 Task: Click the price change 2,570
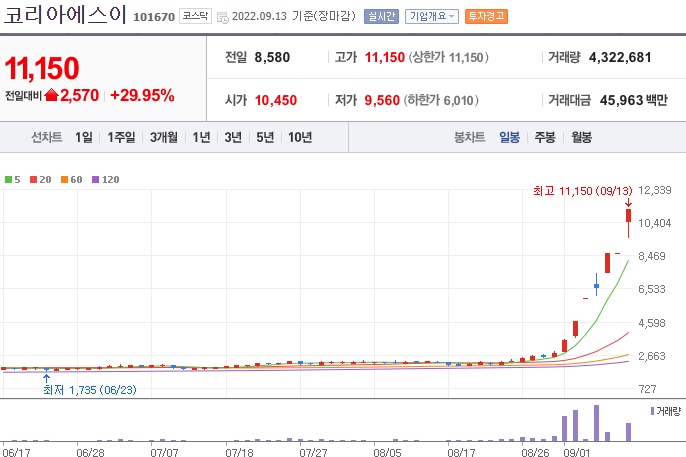[79, 95]
